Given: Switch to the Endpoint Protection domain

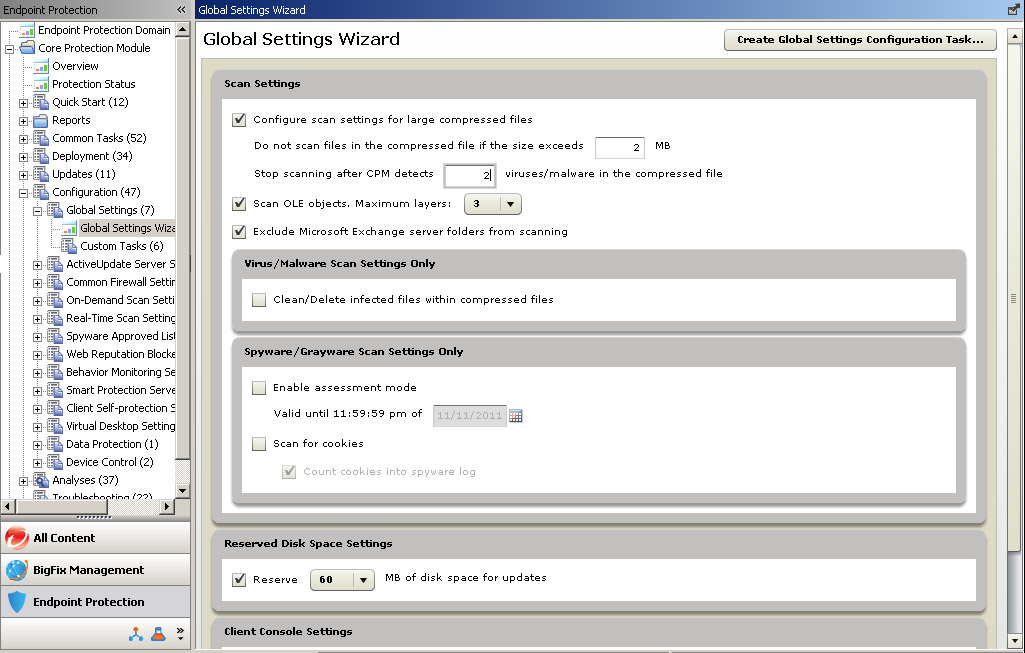Looking at the screenshot, I should pos(95,602).
